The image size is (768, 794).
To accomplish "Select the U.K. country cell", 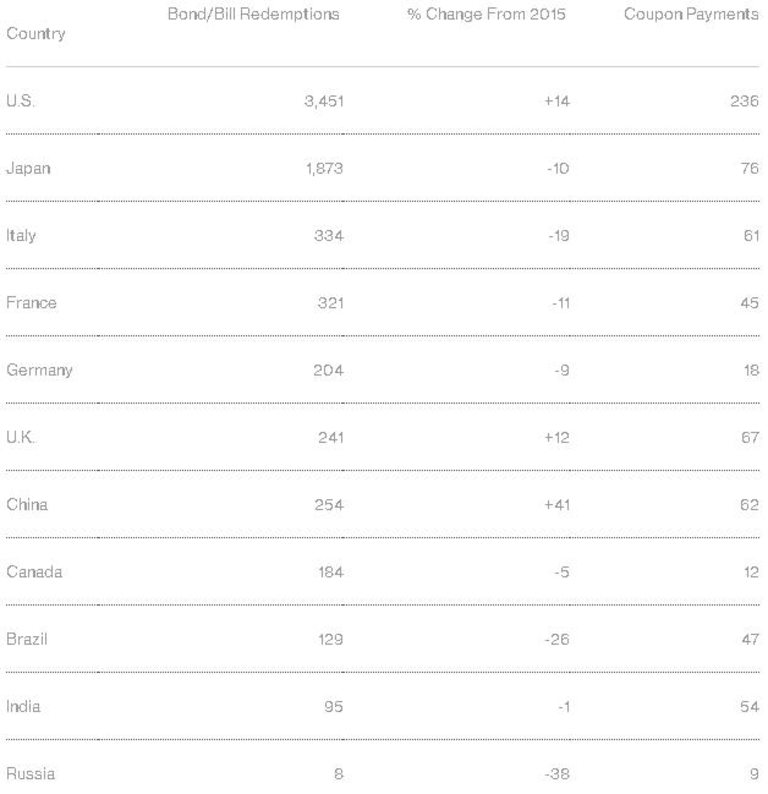I will coord(21,438).
